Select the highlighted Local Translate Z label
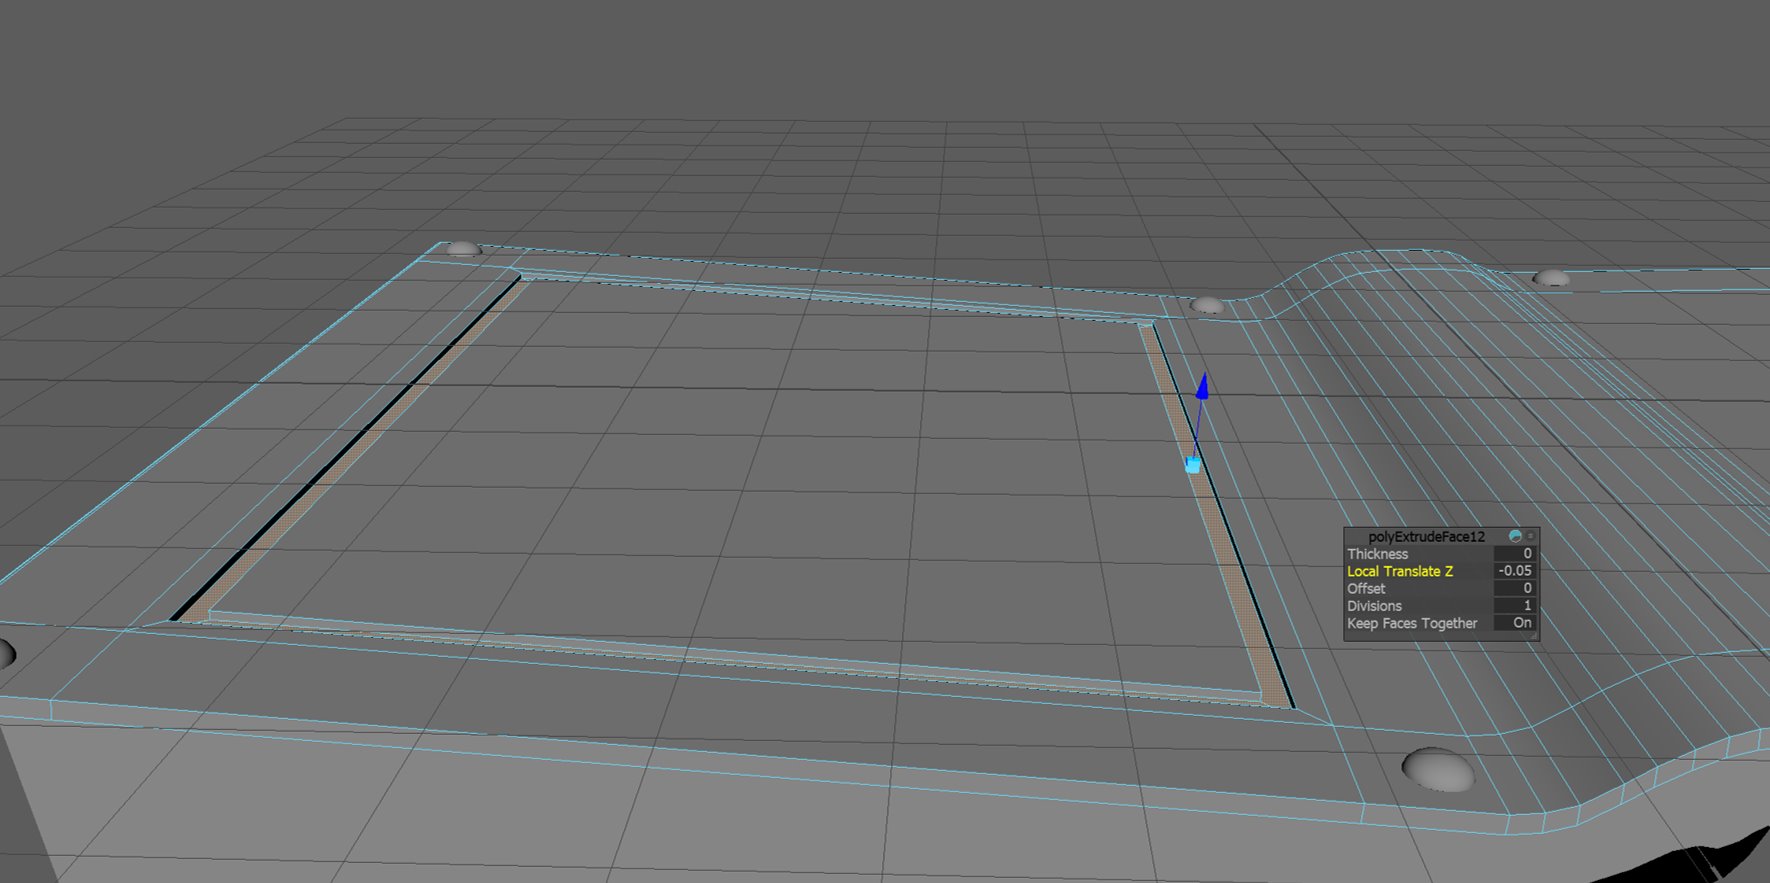Viewport: 1770px width, 883px height. [x=1399, y=571]
